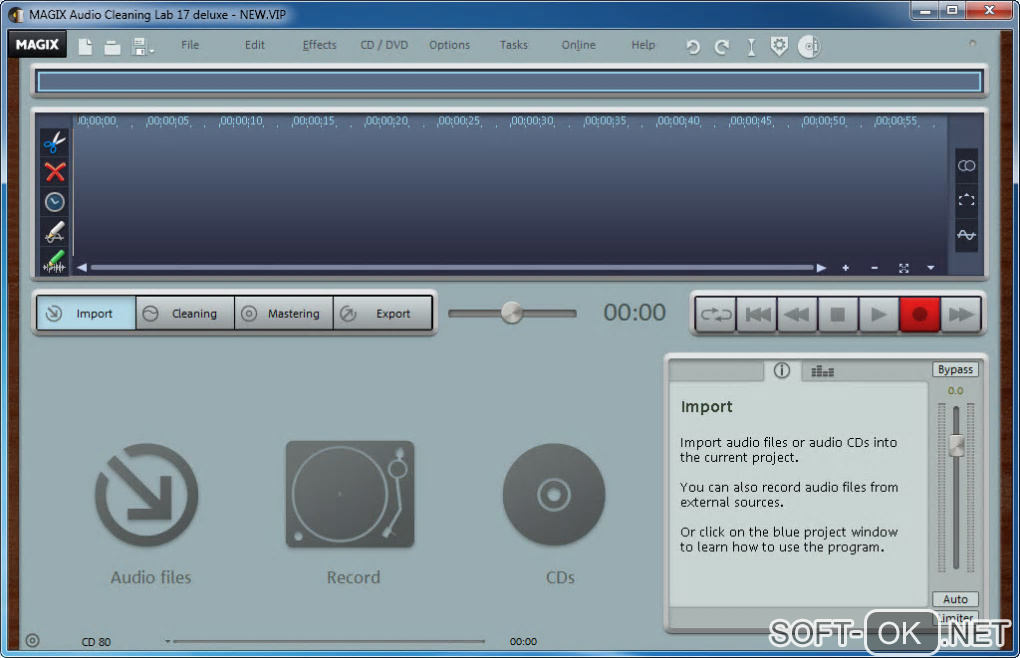Open the Effects menu
The width and height of the screenshot is (1020, 658).
coord(319,45)
